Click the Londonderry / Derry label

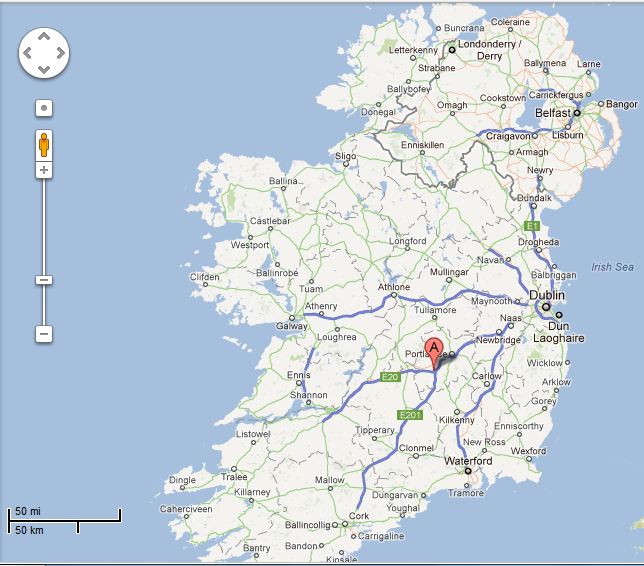point(488,51)
